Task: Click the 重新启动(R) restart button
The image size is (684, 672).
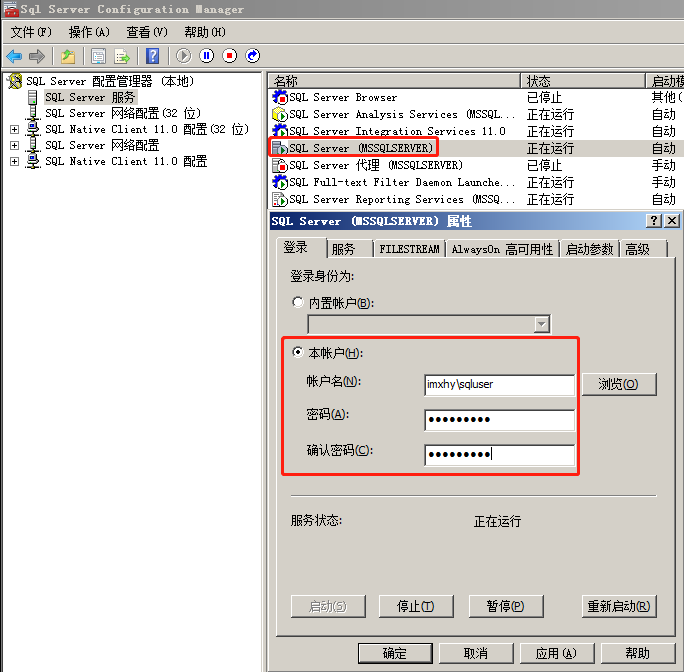Action: (619, 606)
